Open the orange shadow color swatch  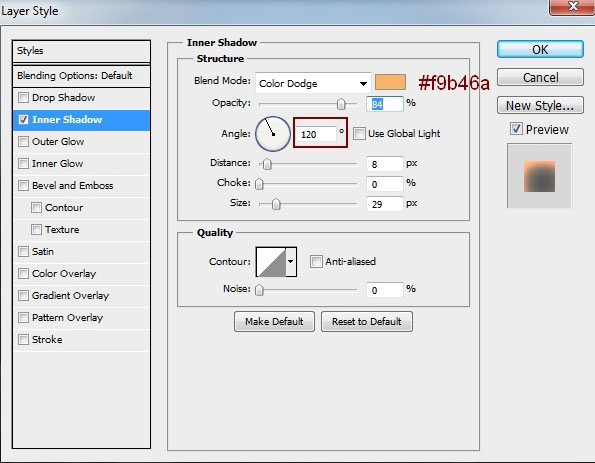tap(390, 82)
